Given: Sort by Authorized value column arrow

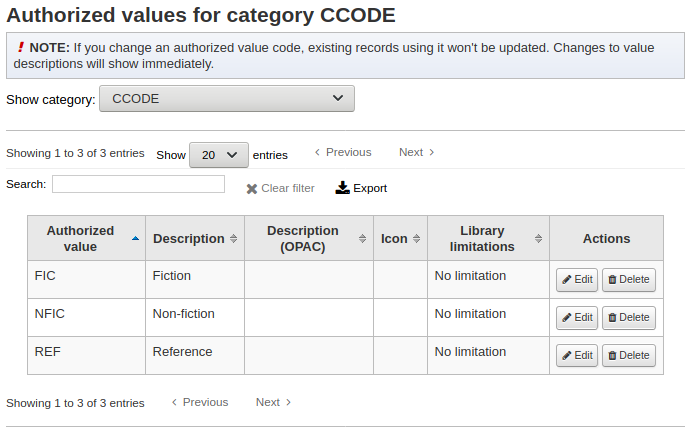Looking at the screenshot, I should [x=135, y=239].
